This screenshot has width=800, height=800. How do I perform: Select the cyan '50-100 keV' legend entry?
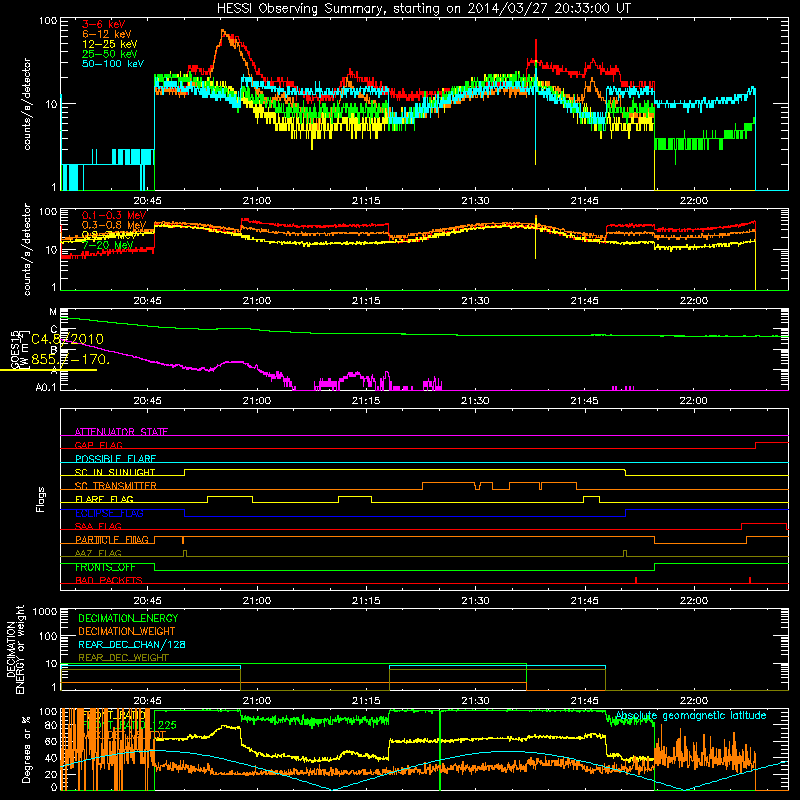pyautogui.click(x=113, y=64)
